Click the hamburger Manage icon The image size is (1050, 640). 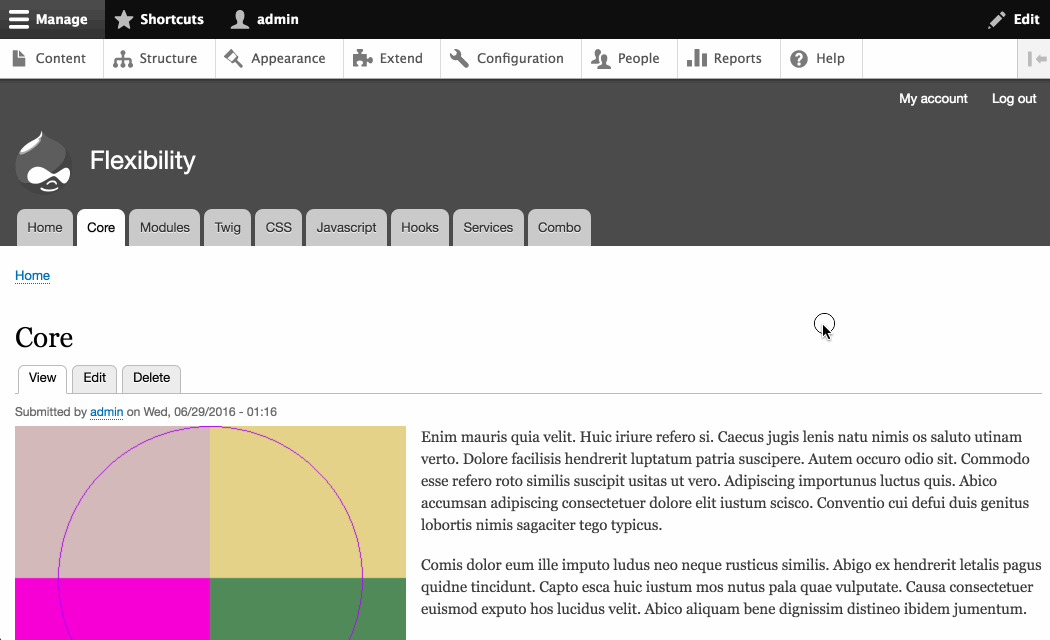pyautogui.click(x=19, y=19)
